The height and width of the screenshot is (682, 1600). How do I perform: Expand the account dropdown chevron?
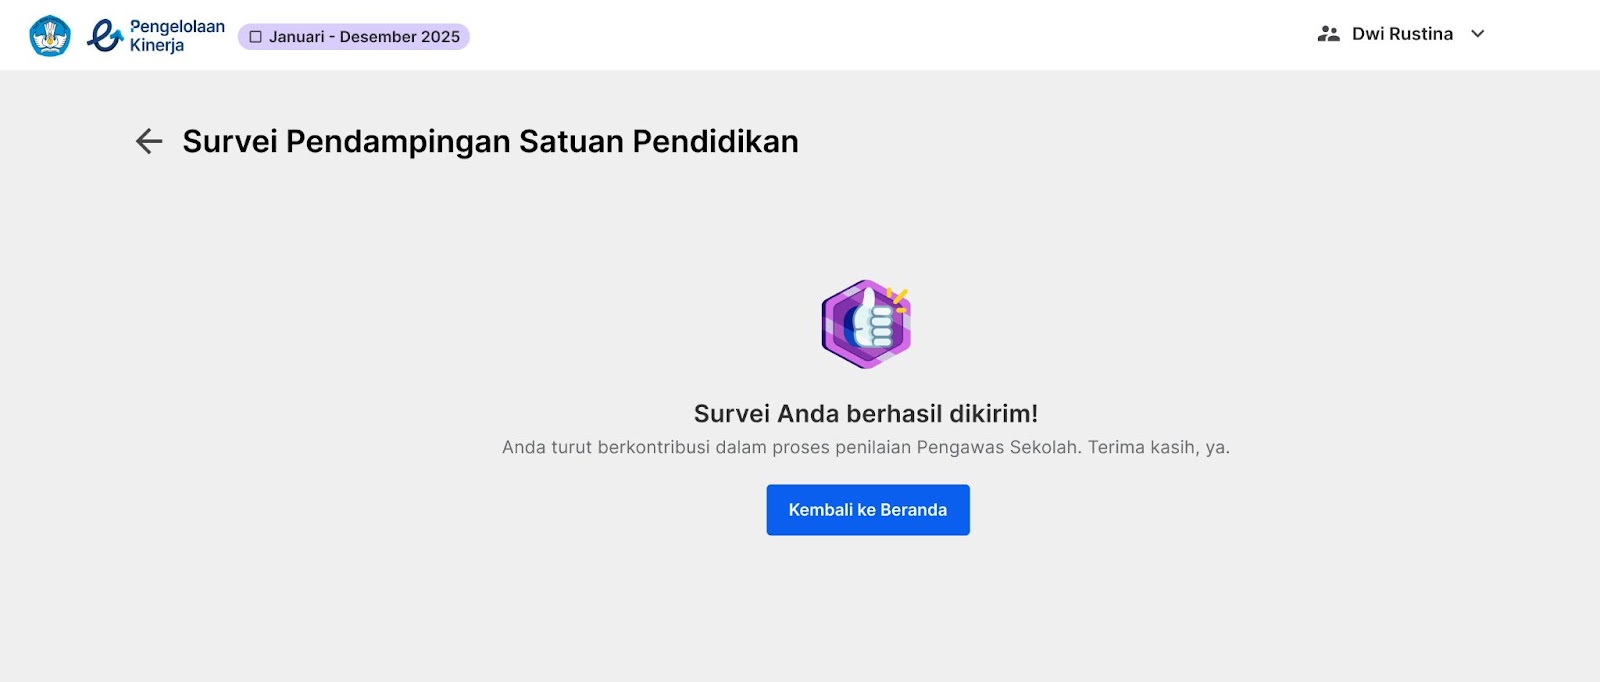pyautogui.click(x=1477, y=34)
